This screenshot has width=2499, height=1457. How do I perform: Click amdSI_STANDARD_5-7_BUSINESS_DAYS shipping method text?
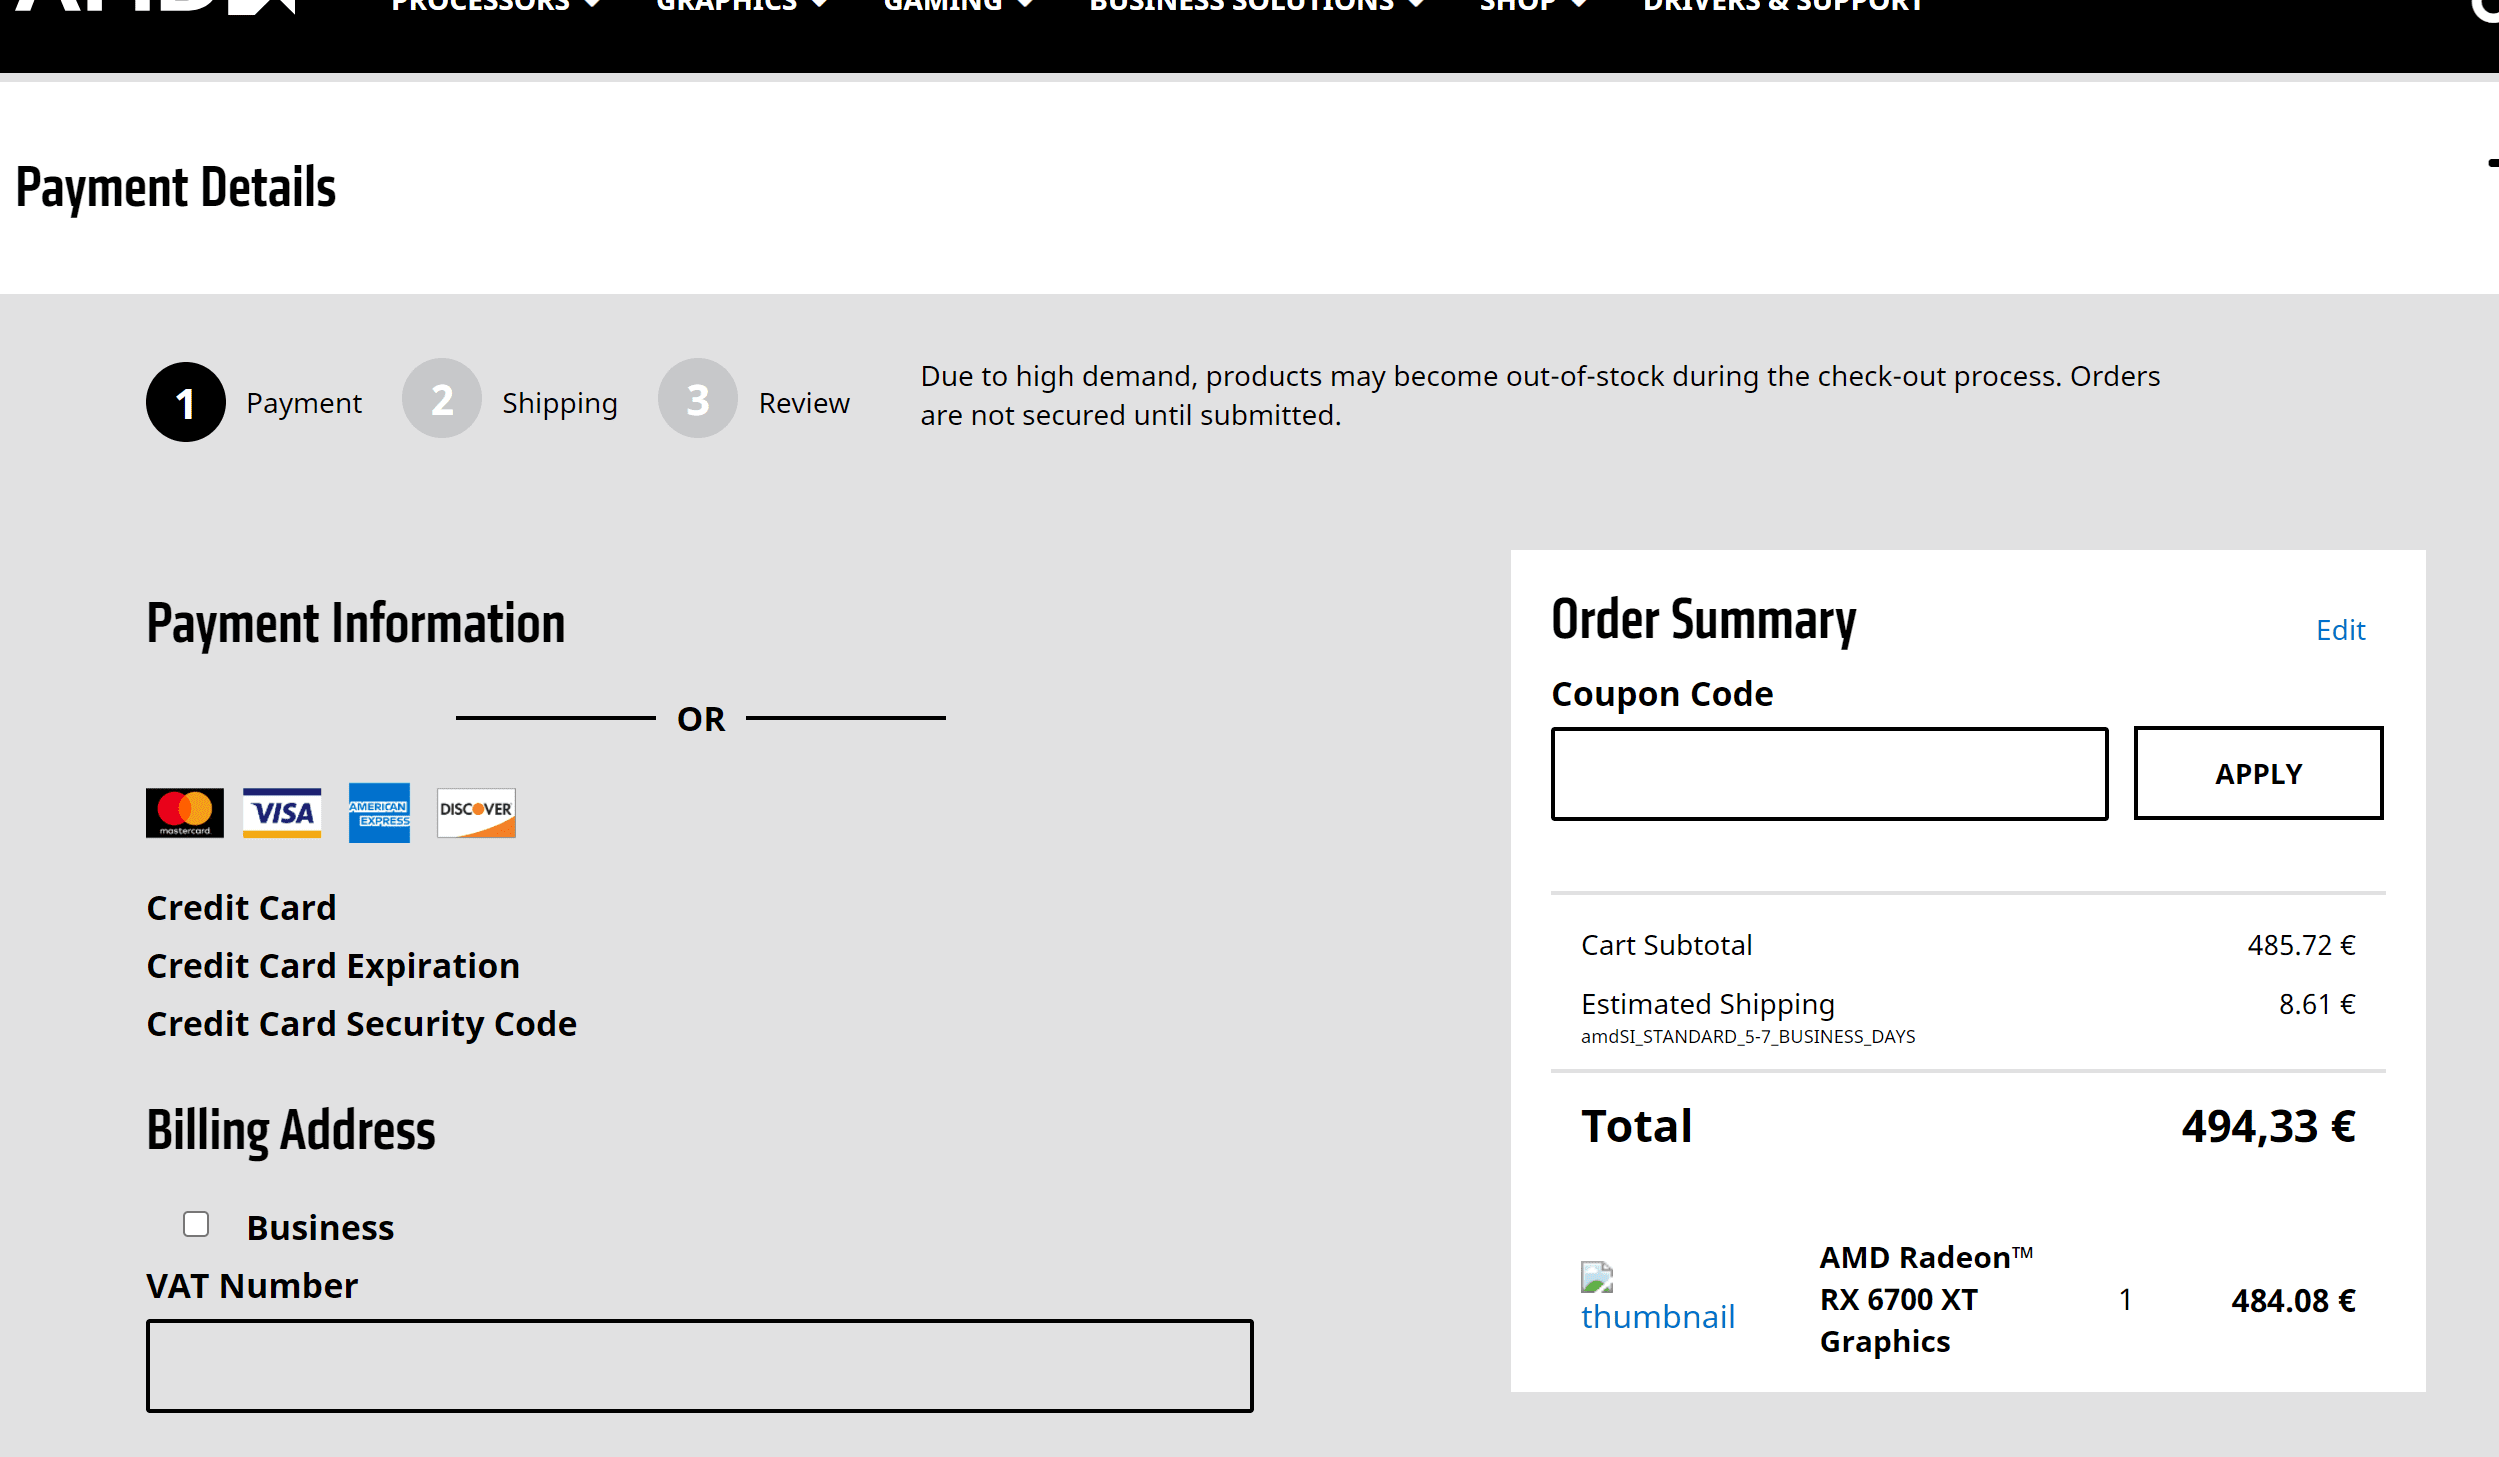pyautogui.click(x=1747, y=1037)
